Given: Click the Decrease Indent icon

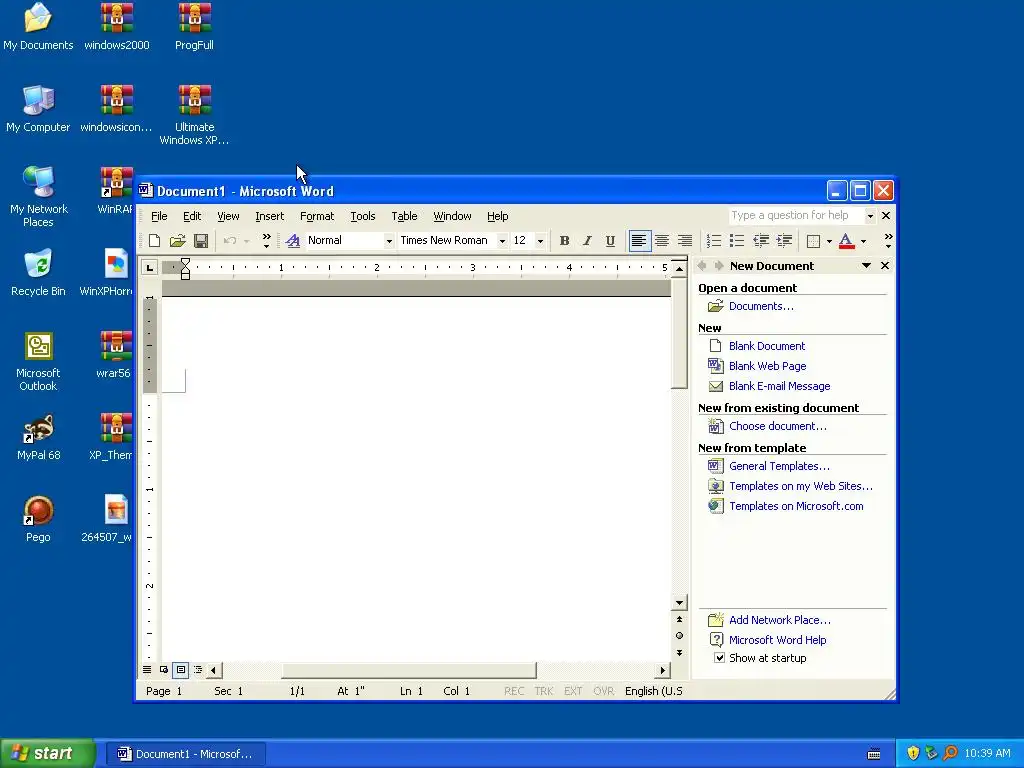Looking at the screenshot, I should tap(760, 241).
